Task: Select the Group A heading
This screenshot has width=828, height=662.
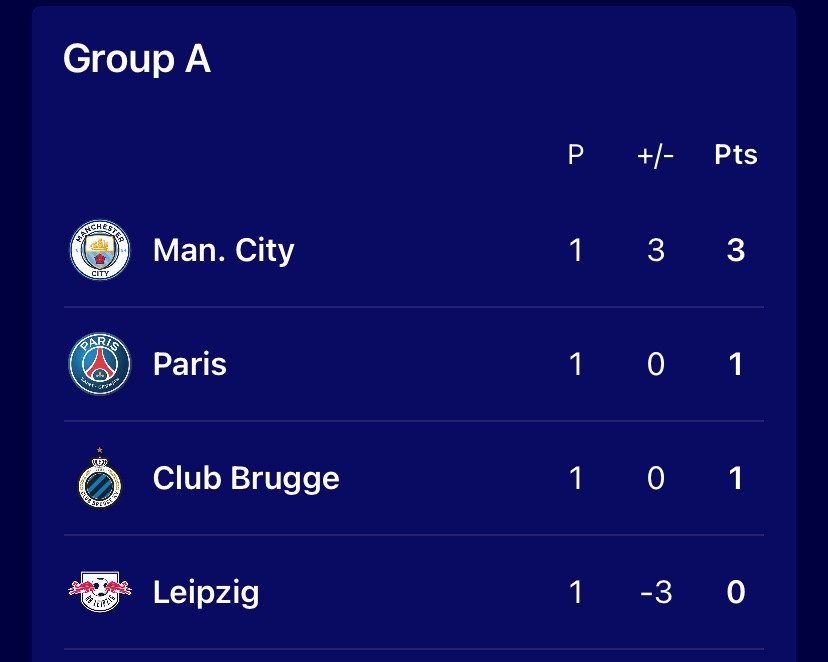Action: point(137,59)
